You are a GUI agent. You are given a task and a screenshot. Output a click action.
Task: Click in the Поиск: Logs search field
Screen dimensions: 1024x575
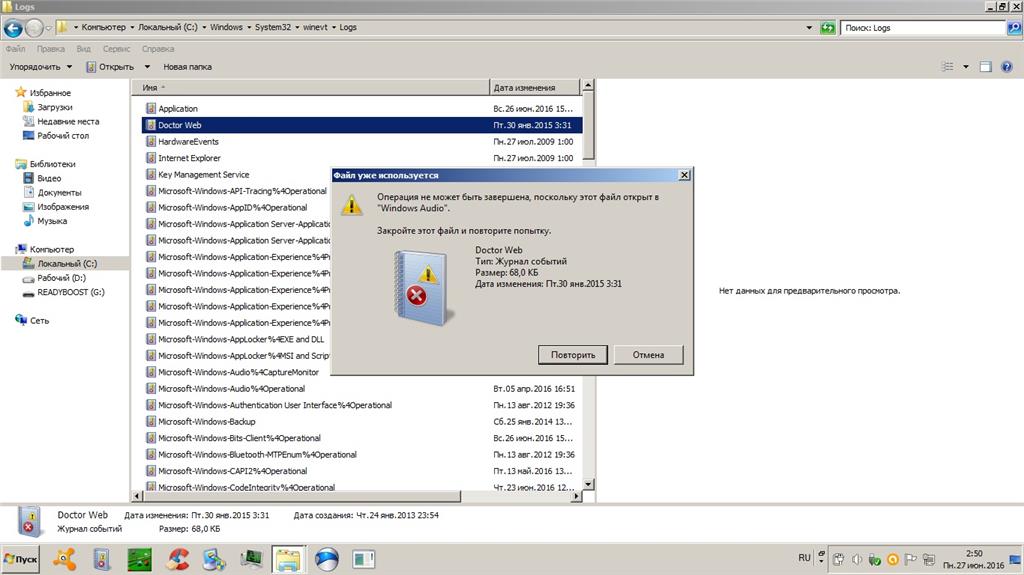923,27
